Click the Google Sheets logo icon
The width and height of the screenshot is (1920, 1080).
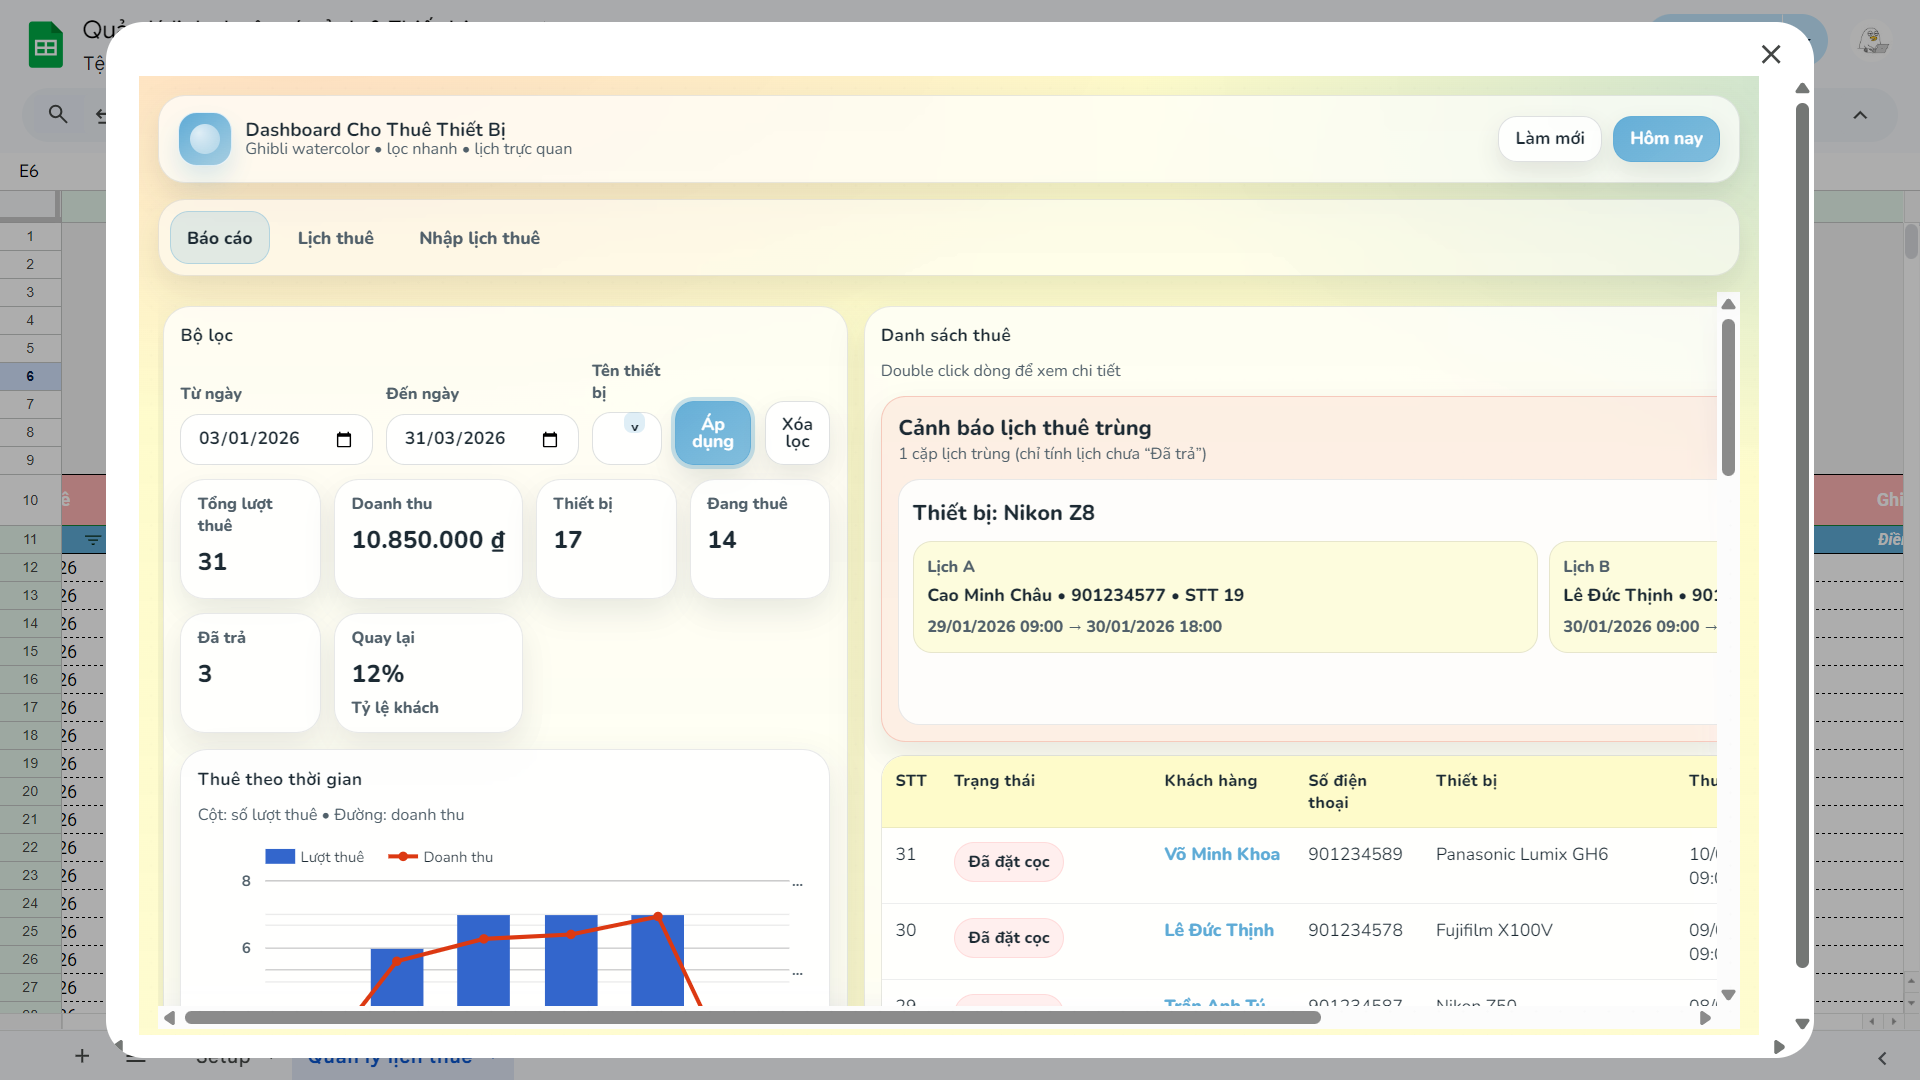45,45
